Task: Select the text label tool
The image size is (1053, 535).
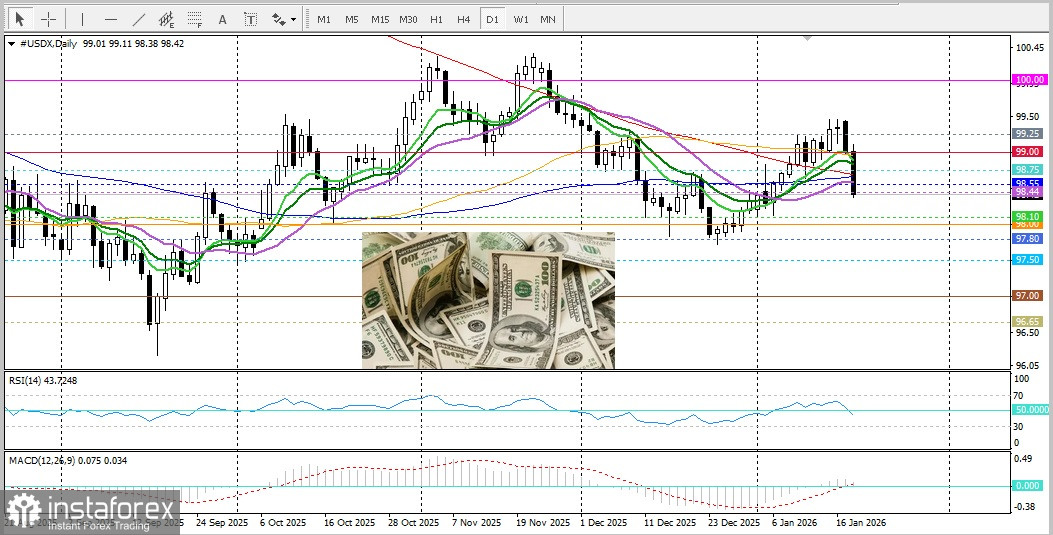Action: click(250, 19)
